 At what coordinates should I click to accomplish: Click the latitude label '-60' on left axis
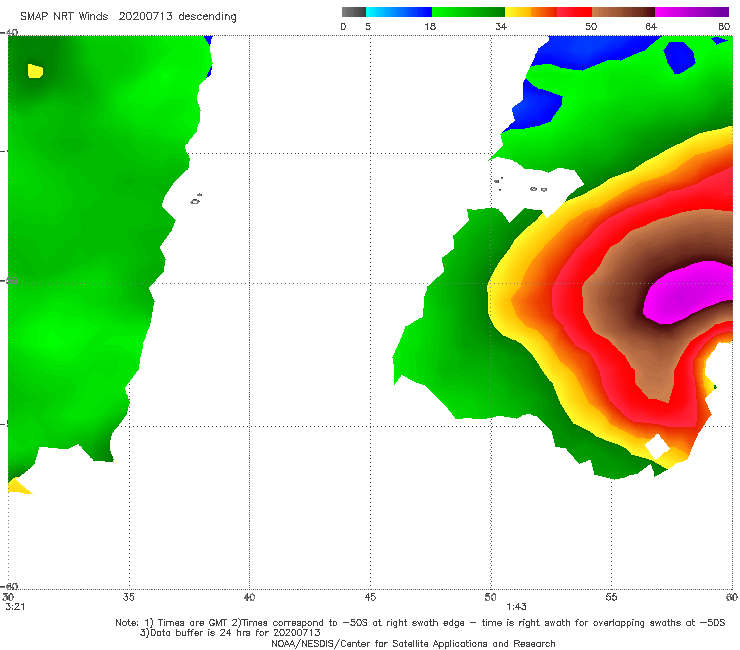click(x=11, y=586)
